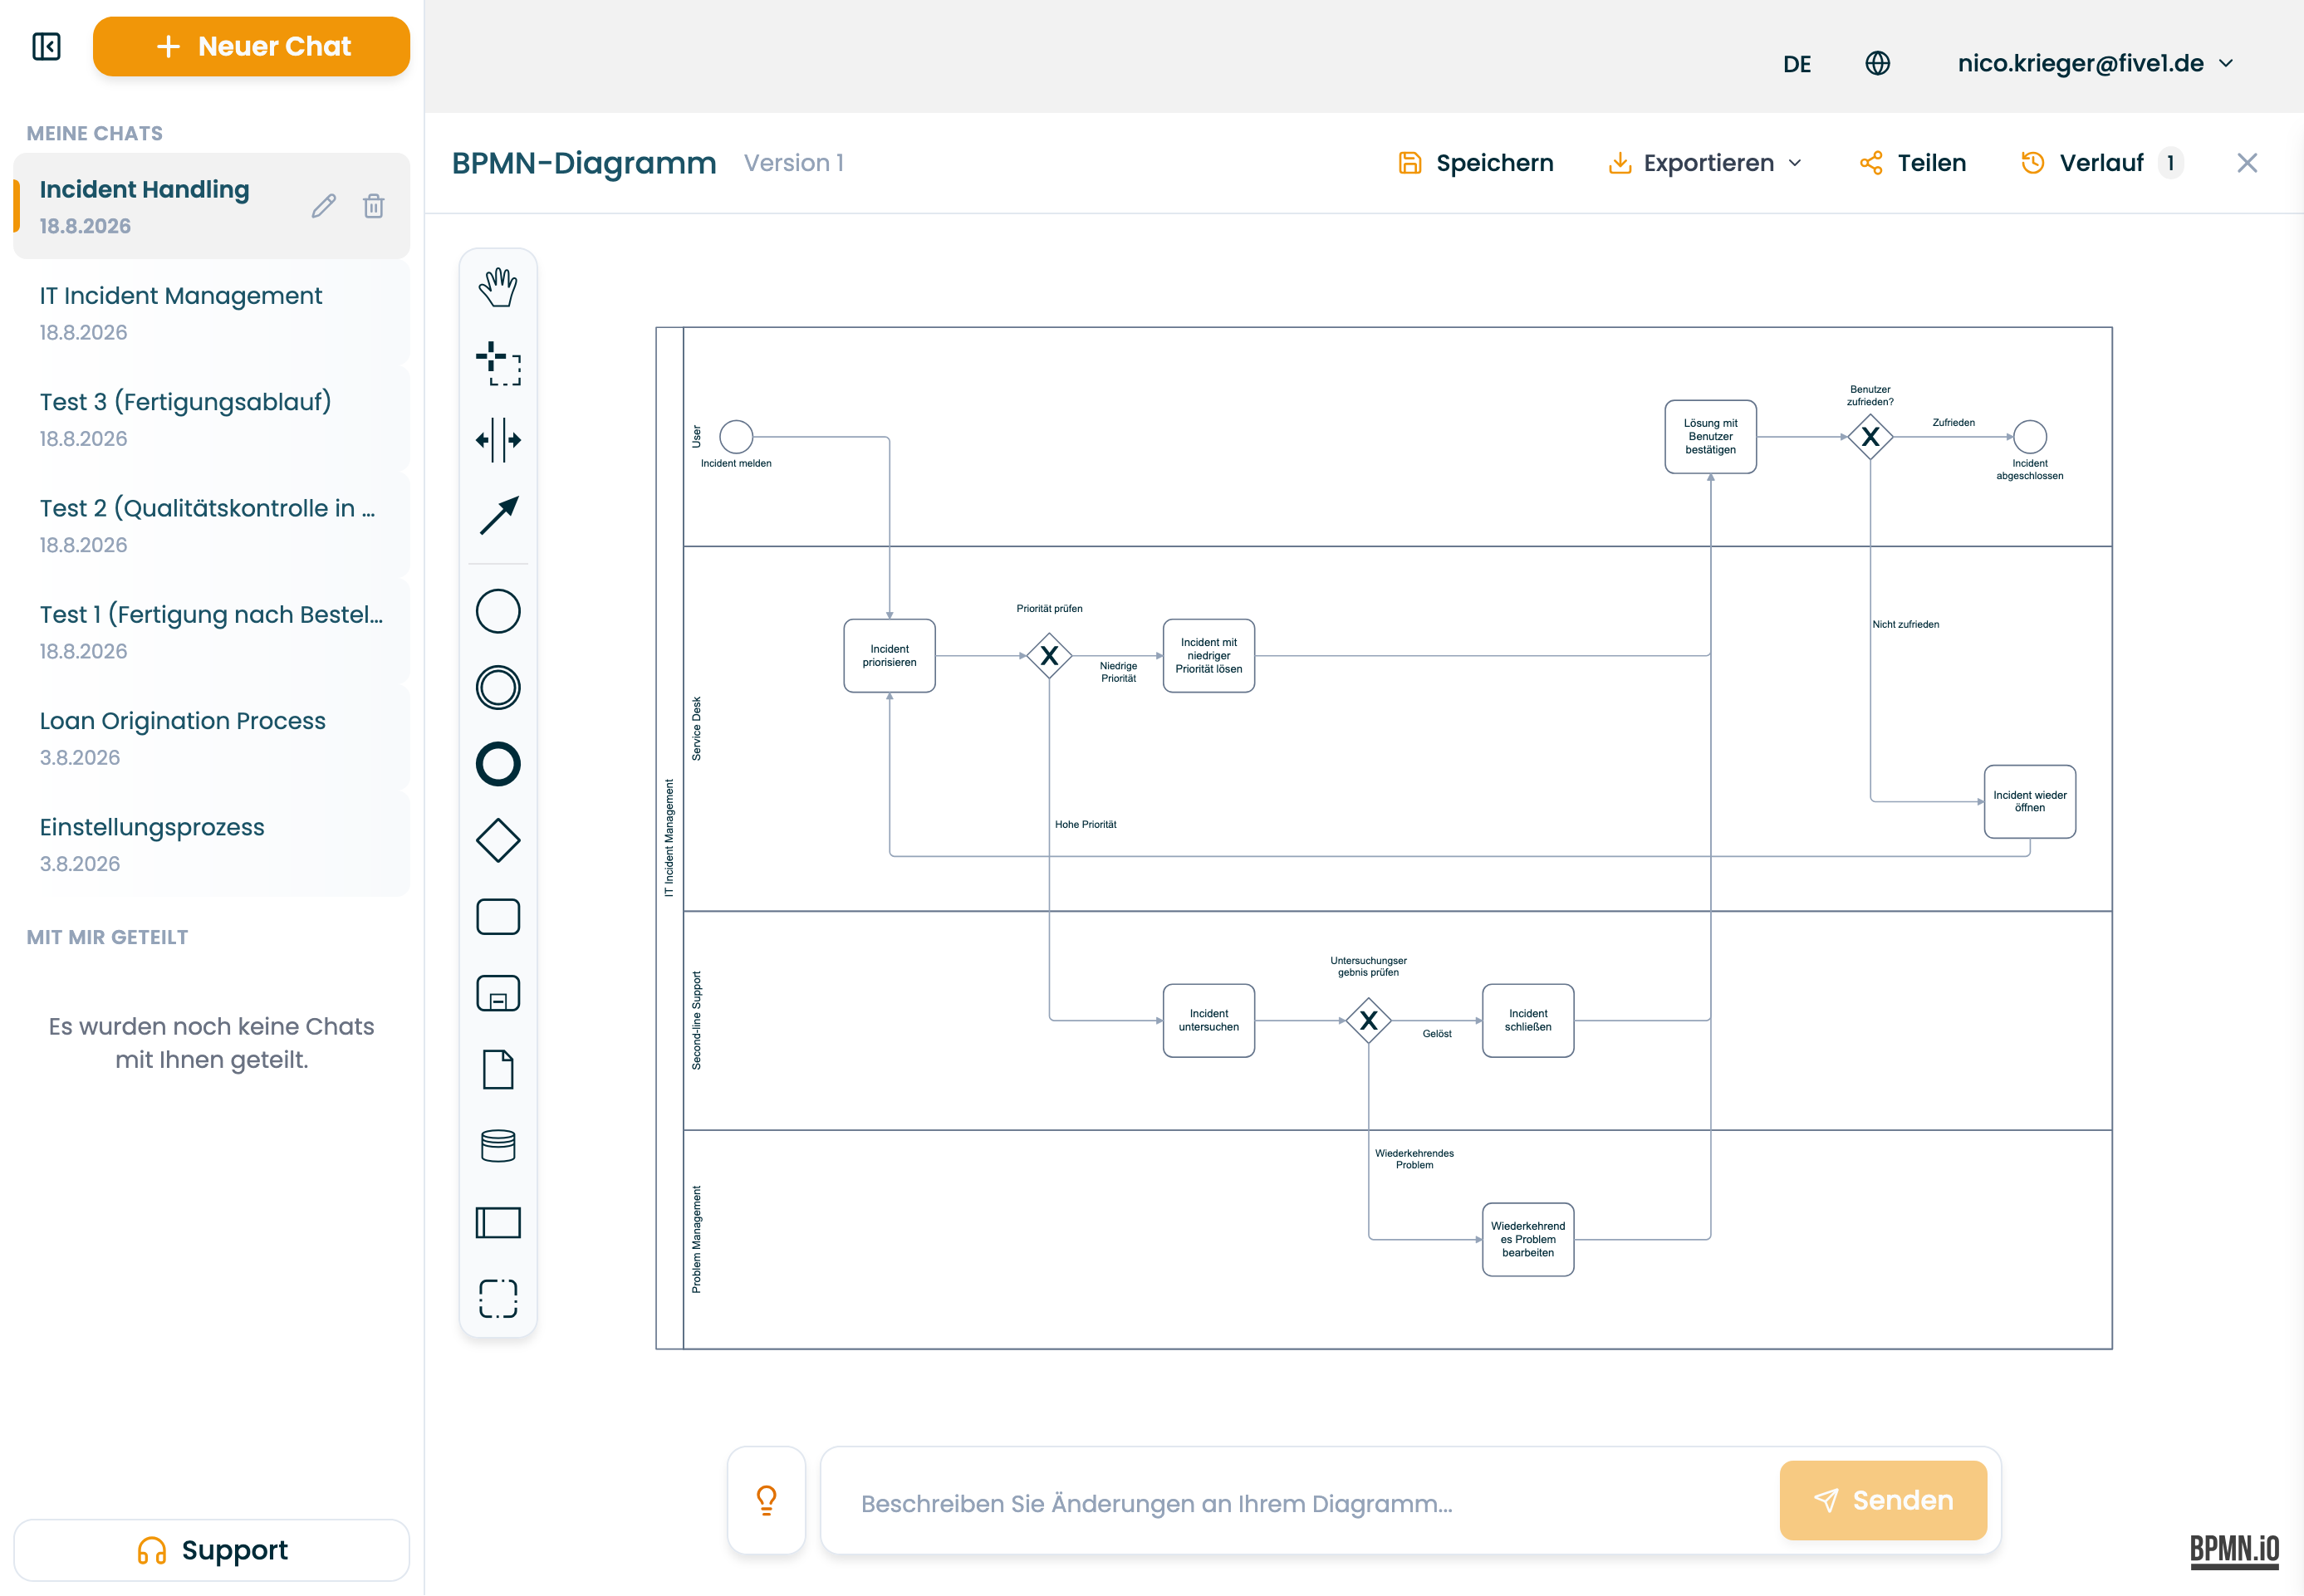2304x1596 pixels.
Task: Pick the gateway diamond in palette
Action: pyautogui.click(x=498, y=840)
